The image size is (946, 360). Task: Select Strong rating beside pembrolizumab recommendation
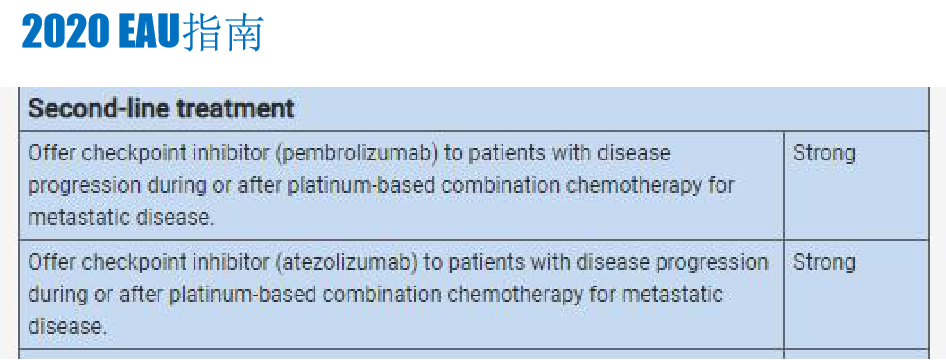click(x=824, y=153)
